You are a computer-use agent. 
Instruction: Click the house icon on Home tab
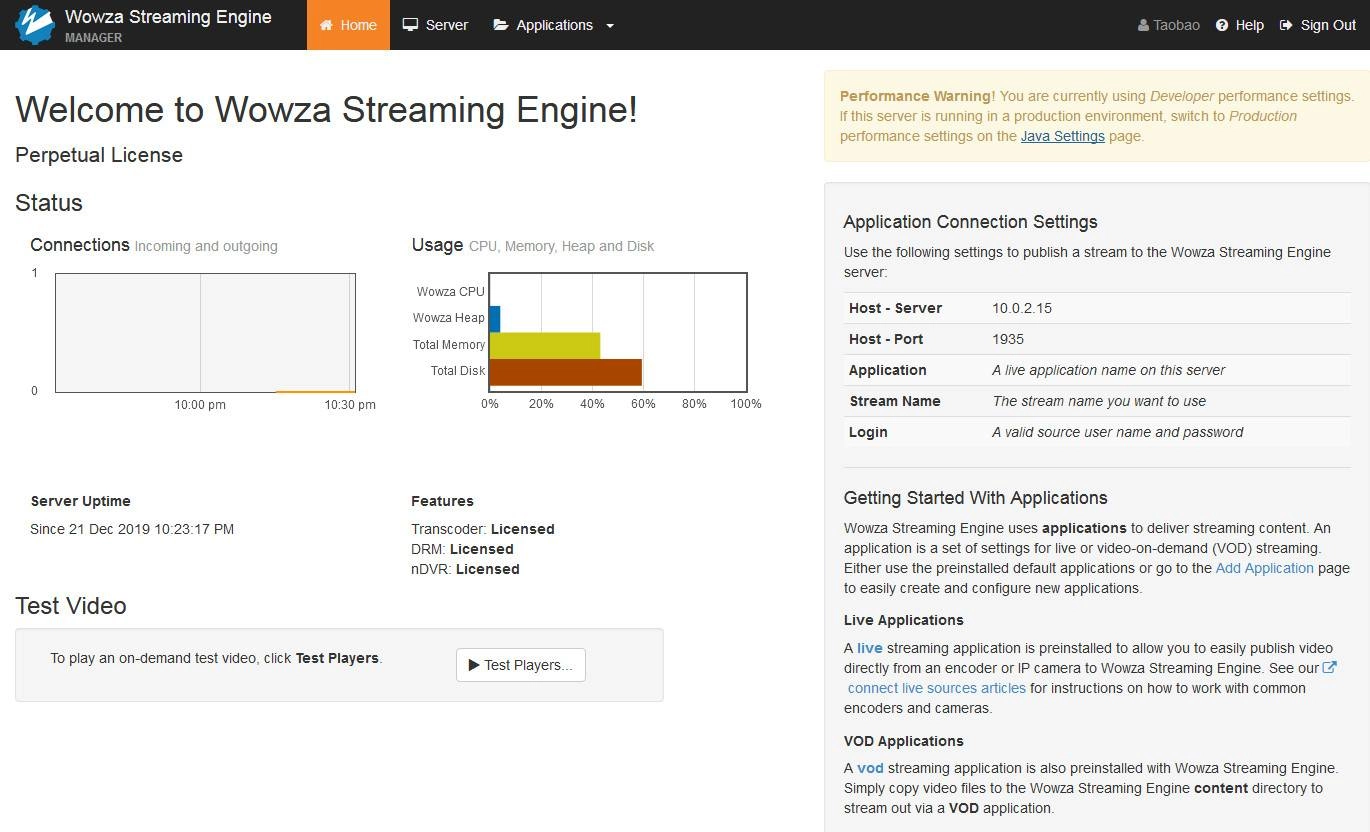(326, 25)
